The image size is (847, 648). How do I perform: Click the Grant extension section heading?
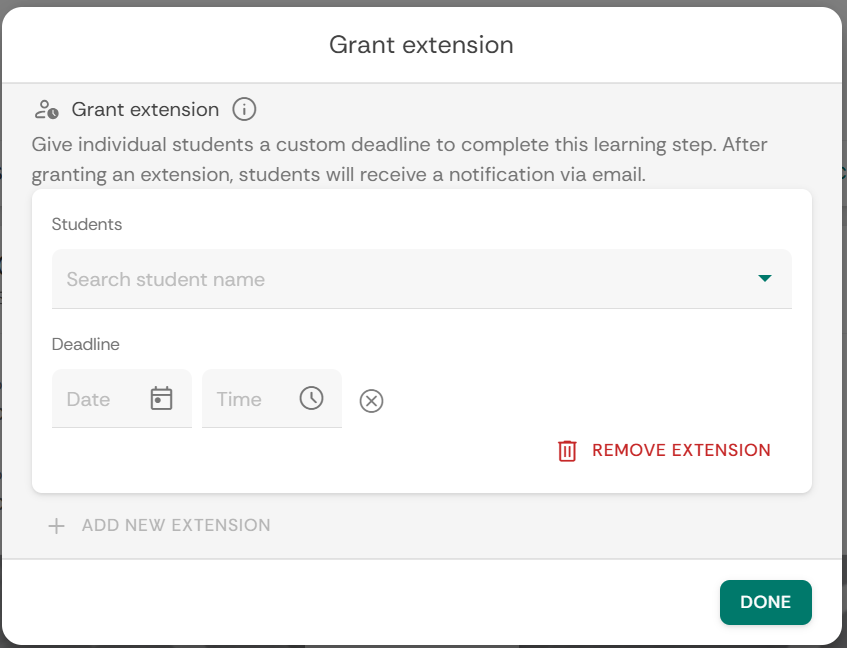tap(145, 110)
